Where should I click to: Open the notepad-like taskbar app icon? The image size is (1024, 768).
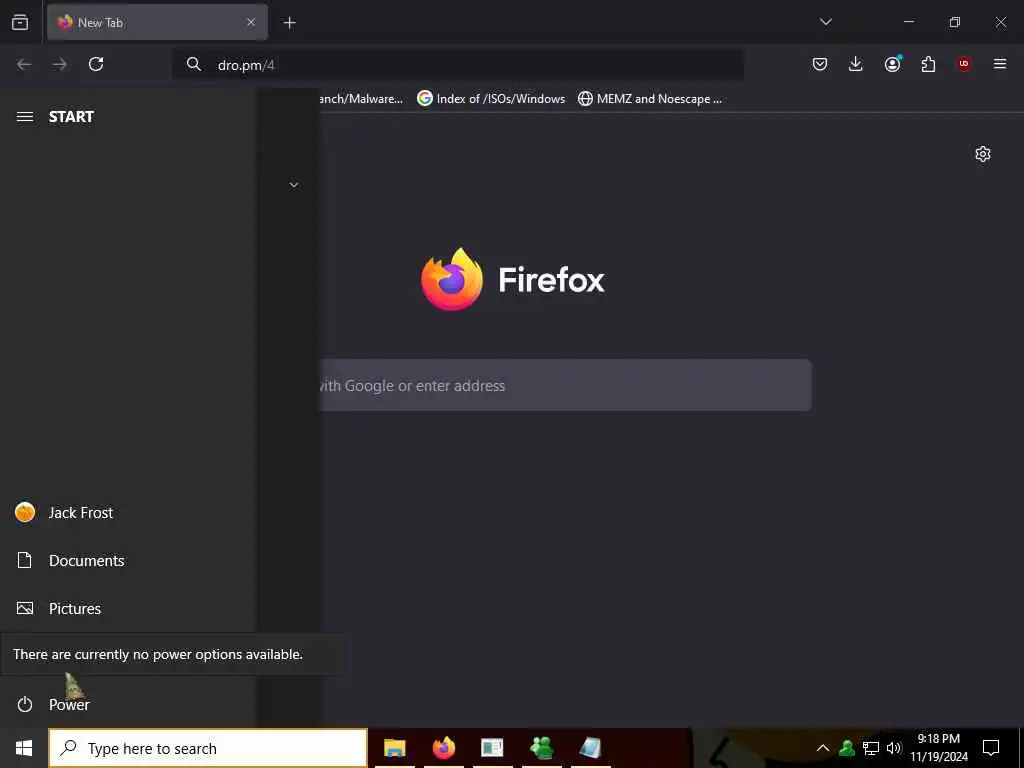coord(590,748)
